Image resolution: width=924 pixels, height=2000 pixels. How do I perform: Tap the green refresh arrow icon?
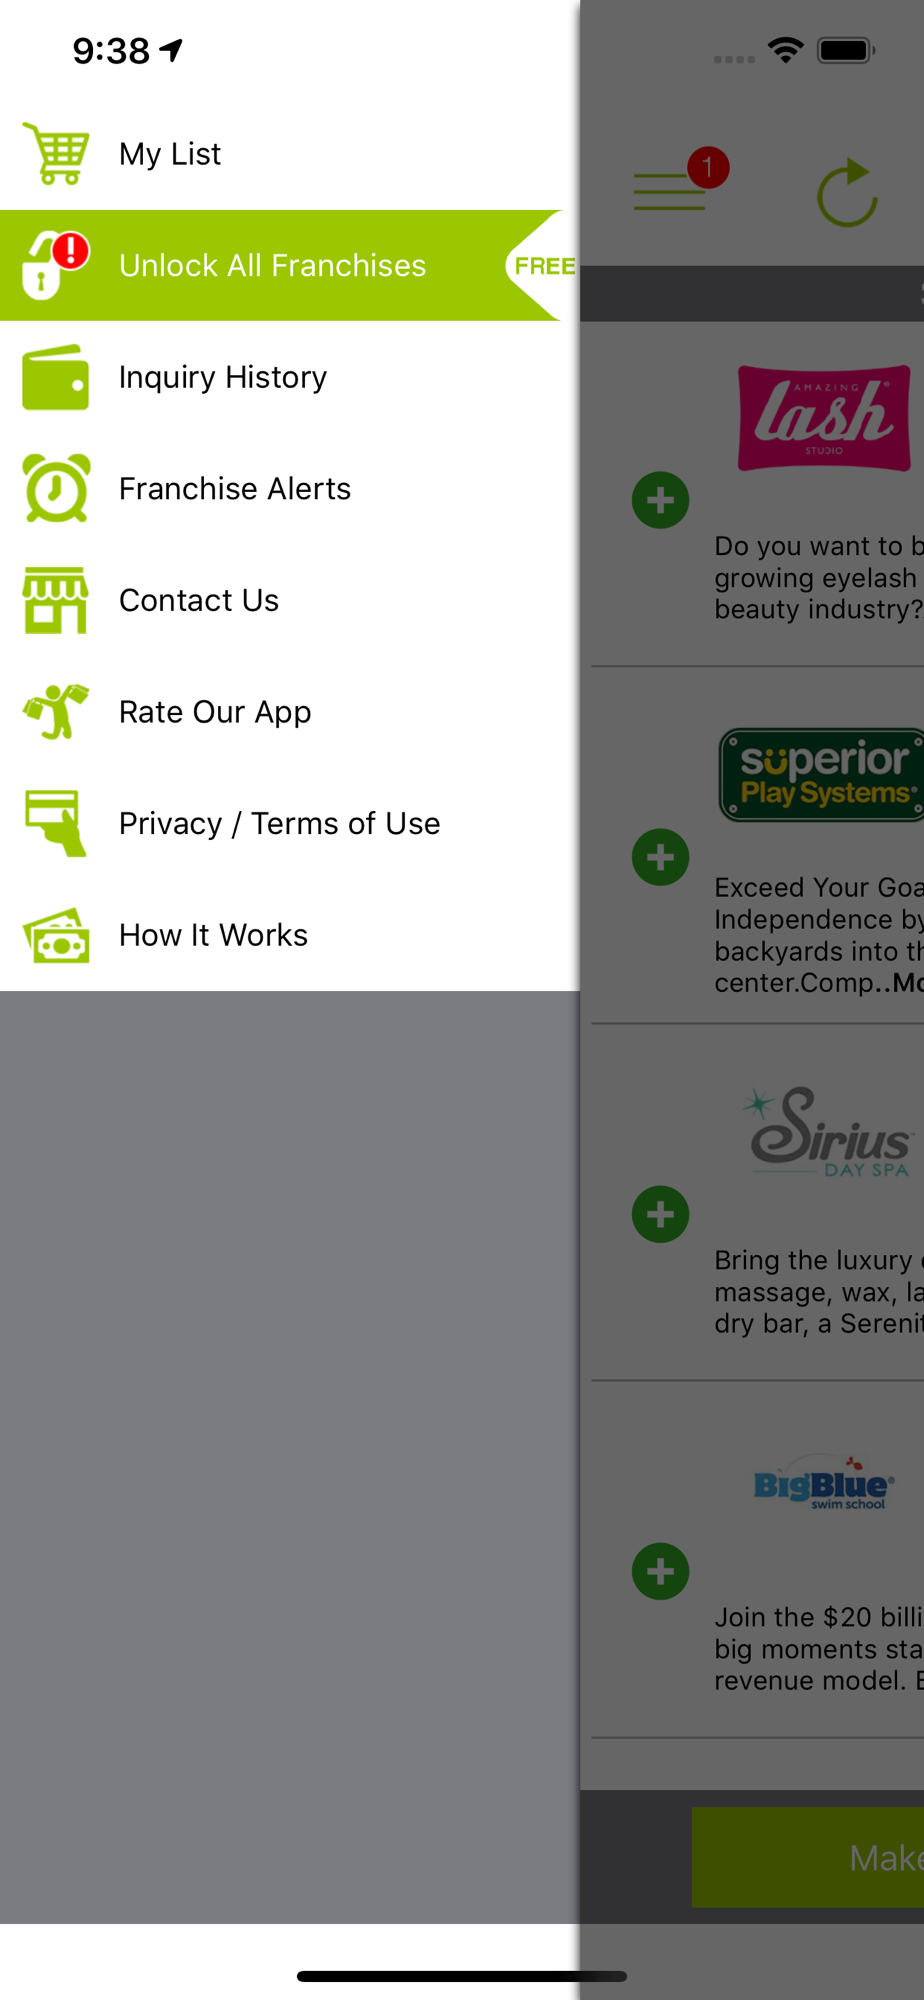tap(848, 192)
